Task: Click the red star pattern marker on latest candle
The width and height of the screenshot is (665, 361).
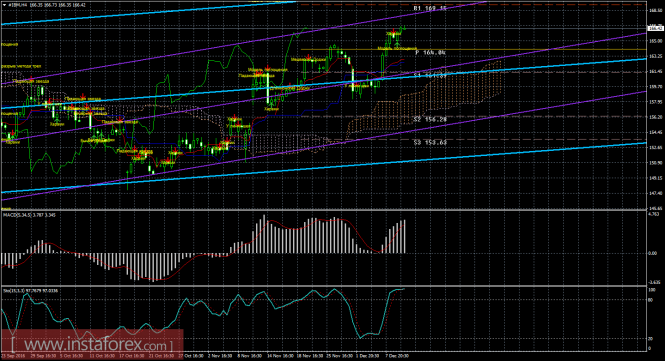Action: [394, 31]
